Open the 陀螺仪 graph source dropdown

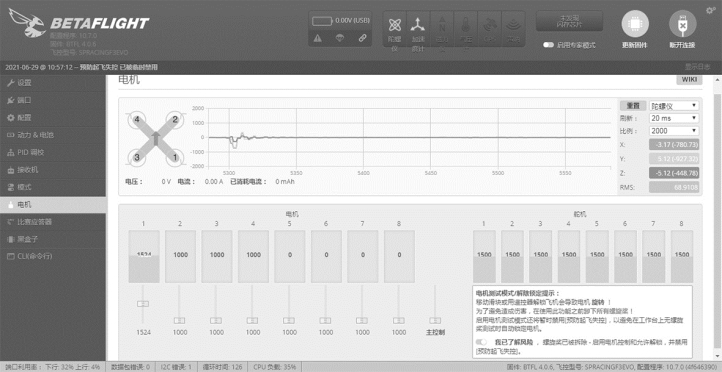674,106
